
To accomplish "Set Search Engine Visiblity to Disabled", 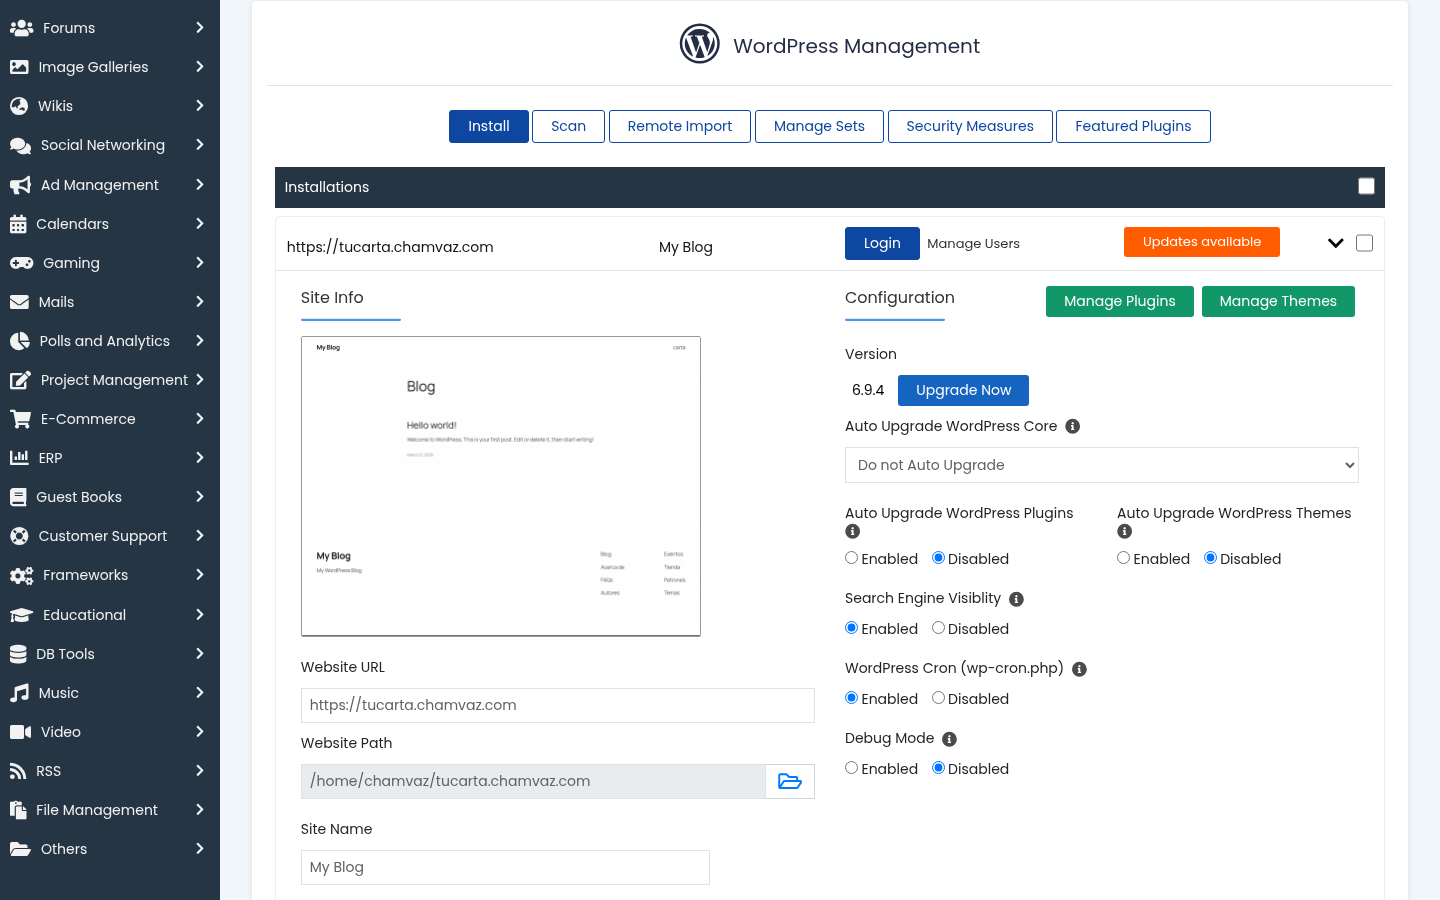I will click(939, 628).
